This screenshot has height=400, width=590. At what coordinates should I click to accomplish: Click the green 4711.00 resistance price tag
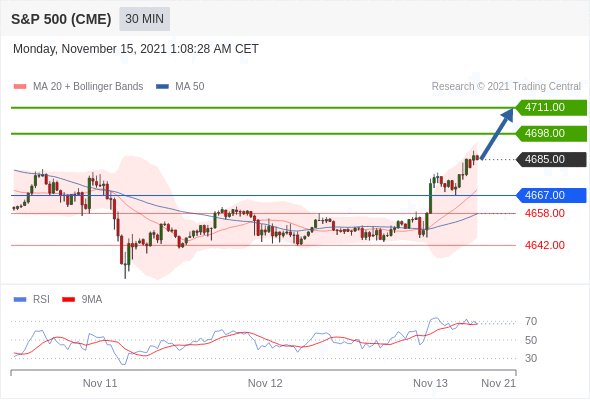pyautogui.click(x=551, y=108)
